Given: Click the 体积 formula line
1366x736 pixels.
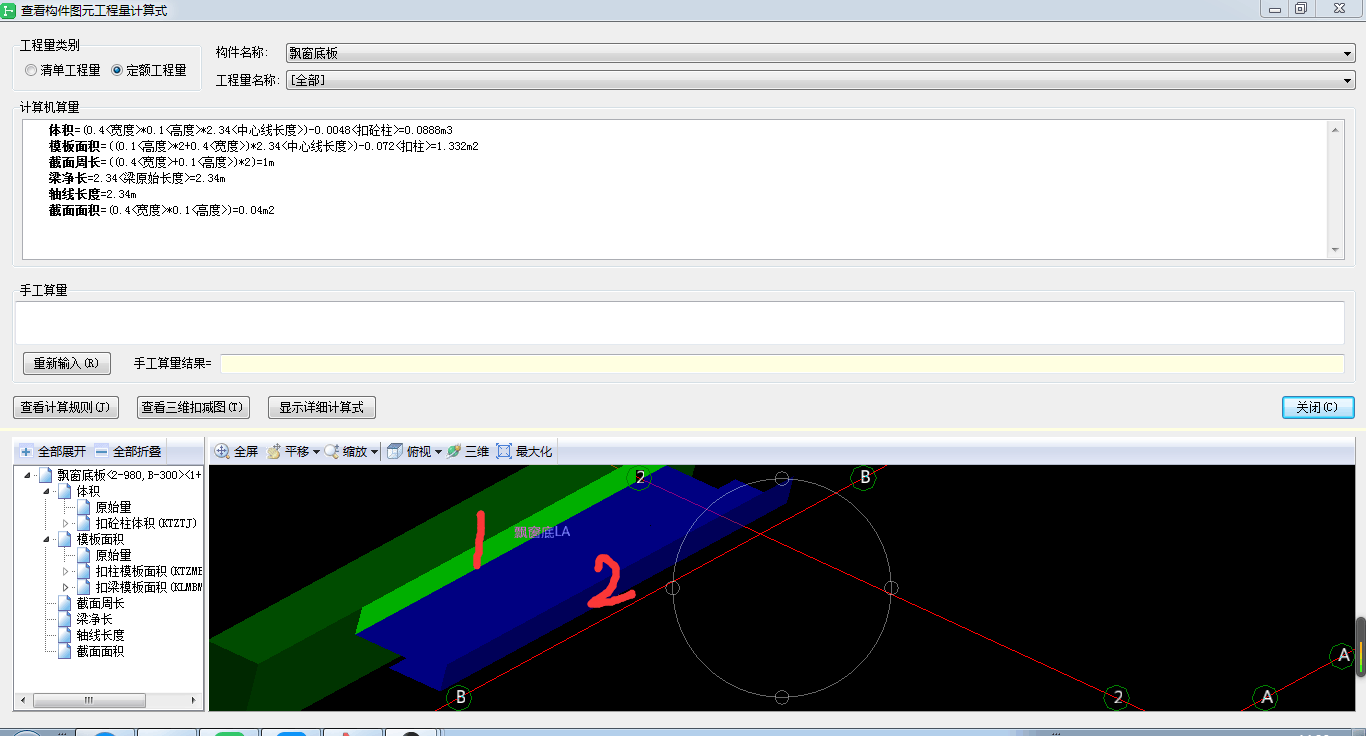Looking at the screenshot, I should (x=250, y=130).
